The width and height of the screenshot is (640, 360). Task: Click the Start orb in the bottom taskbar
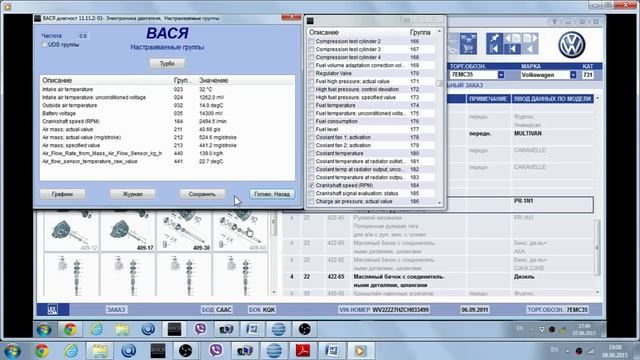click(12, 351)
